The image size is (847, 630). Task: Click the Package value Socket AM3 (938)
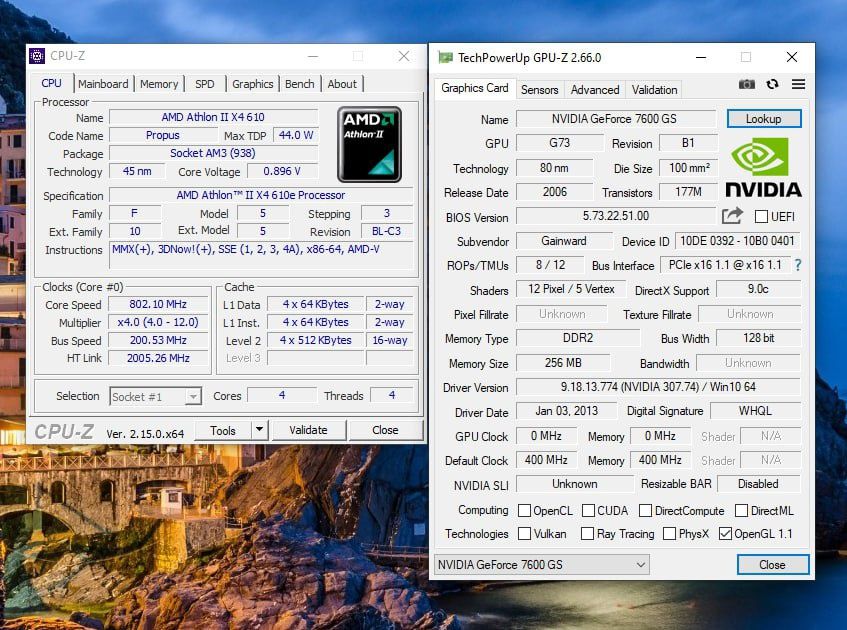pos(213,153)
